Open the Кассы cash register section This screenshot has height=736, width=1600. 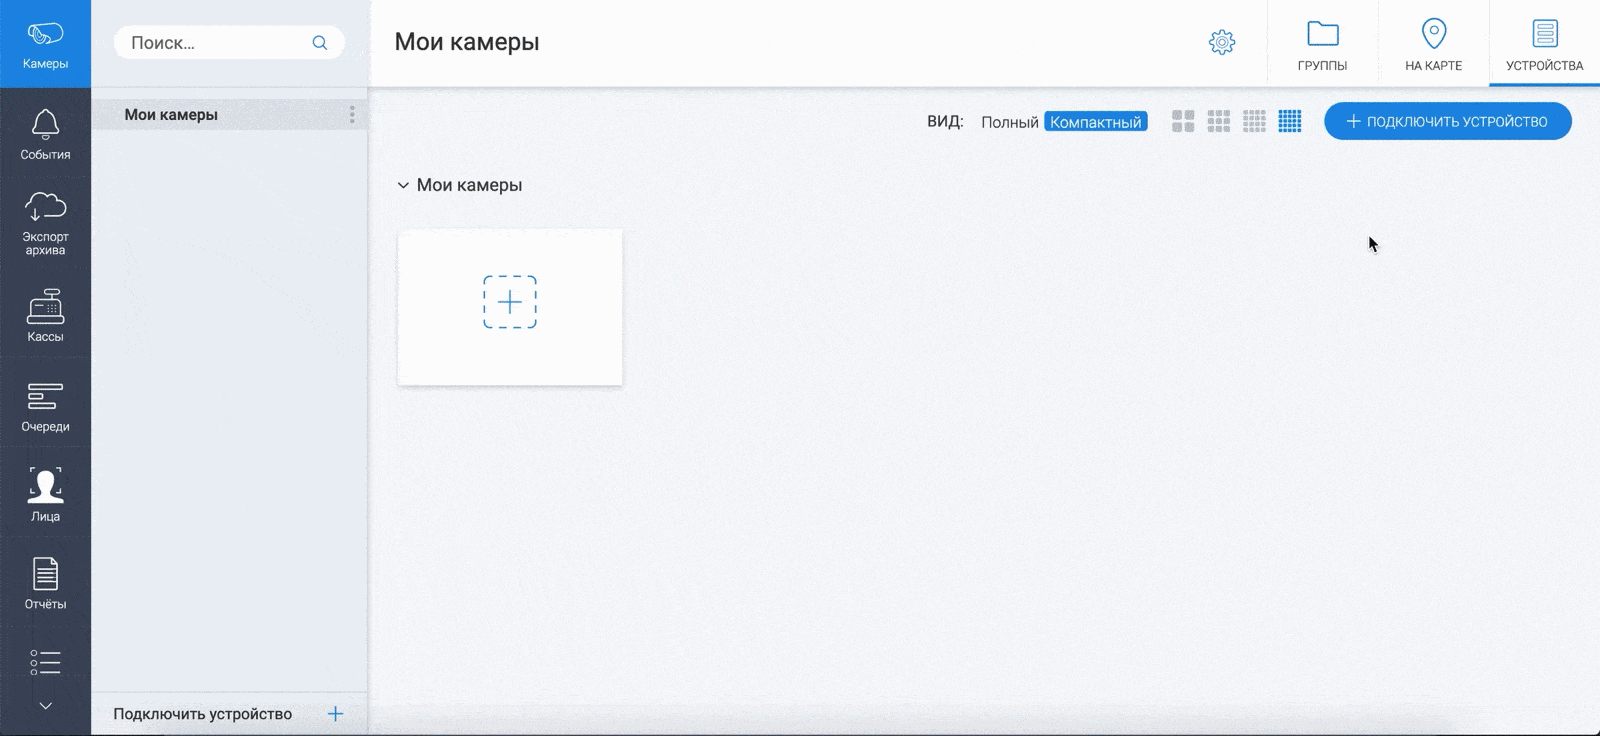(x=45, y=314)
